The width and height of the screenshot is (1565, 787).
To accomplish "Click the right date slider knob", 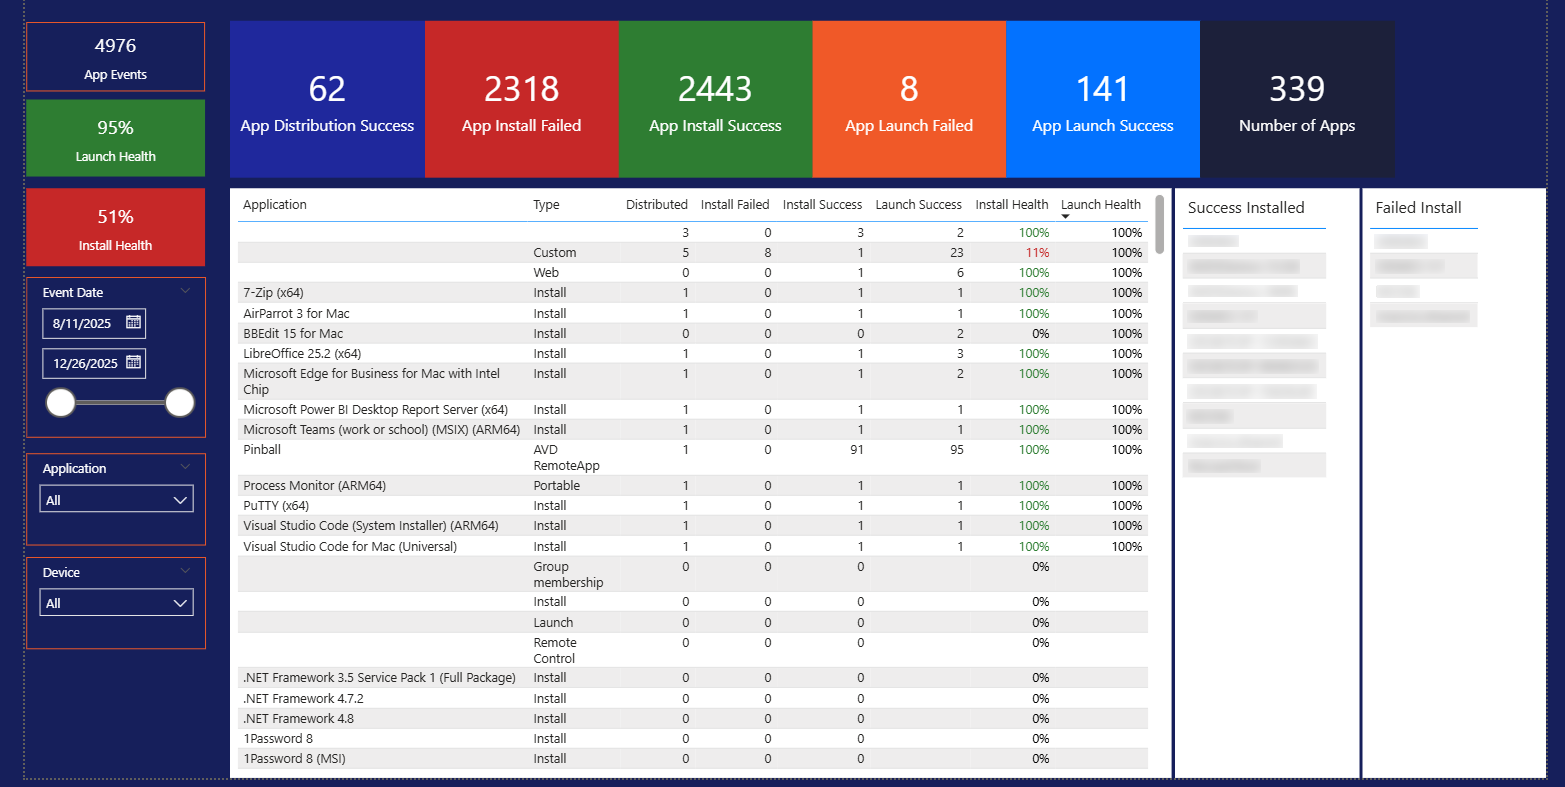I will coord(179,403).
